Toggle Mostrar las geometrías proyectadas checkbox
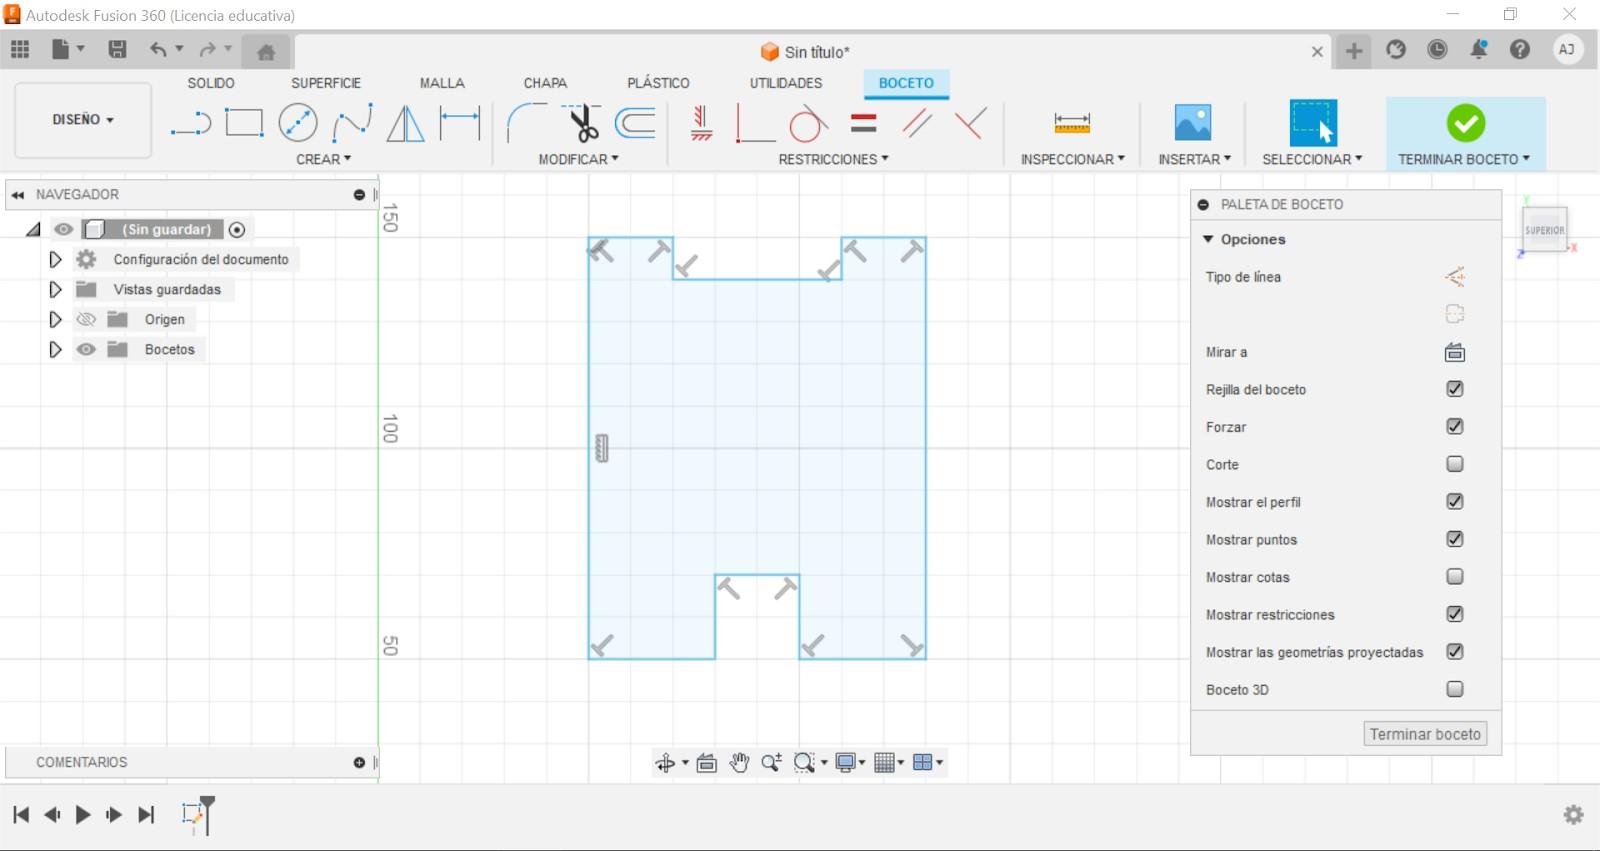 (1455, 652)
